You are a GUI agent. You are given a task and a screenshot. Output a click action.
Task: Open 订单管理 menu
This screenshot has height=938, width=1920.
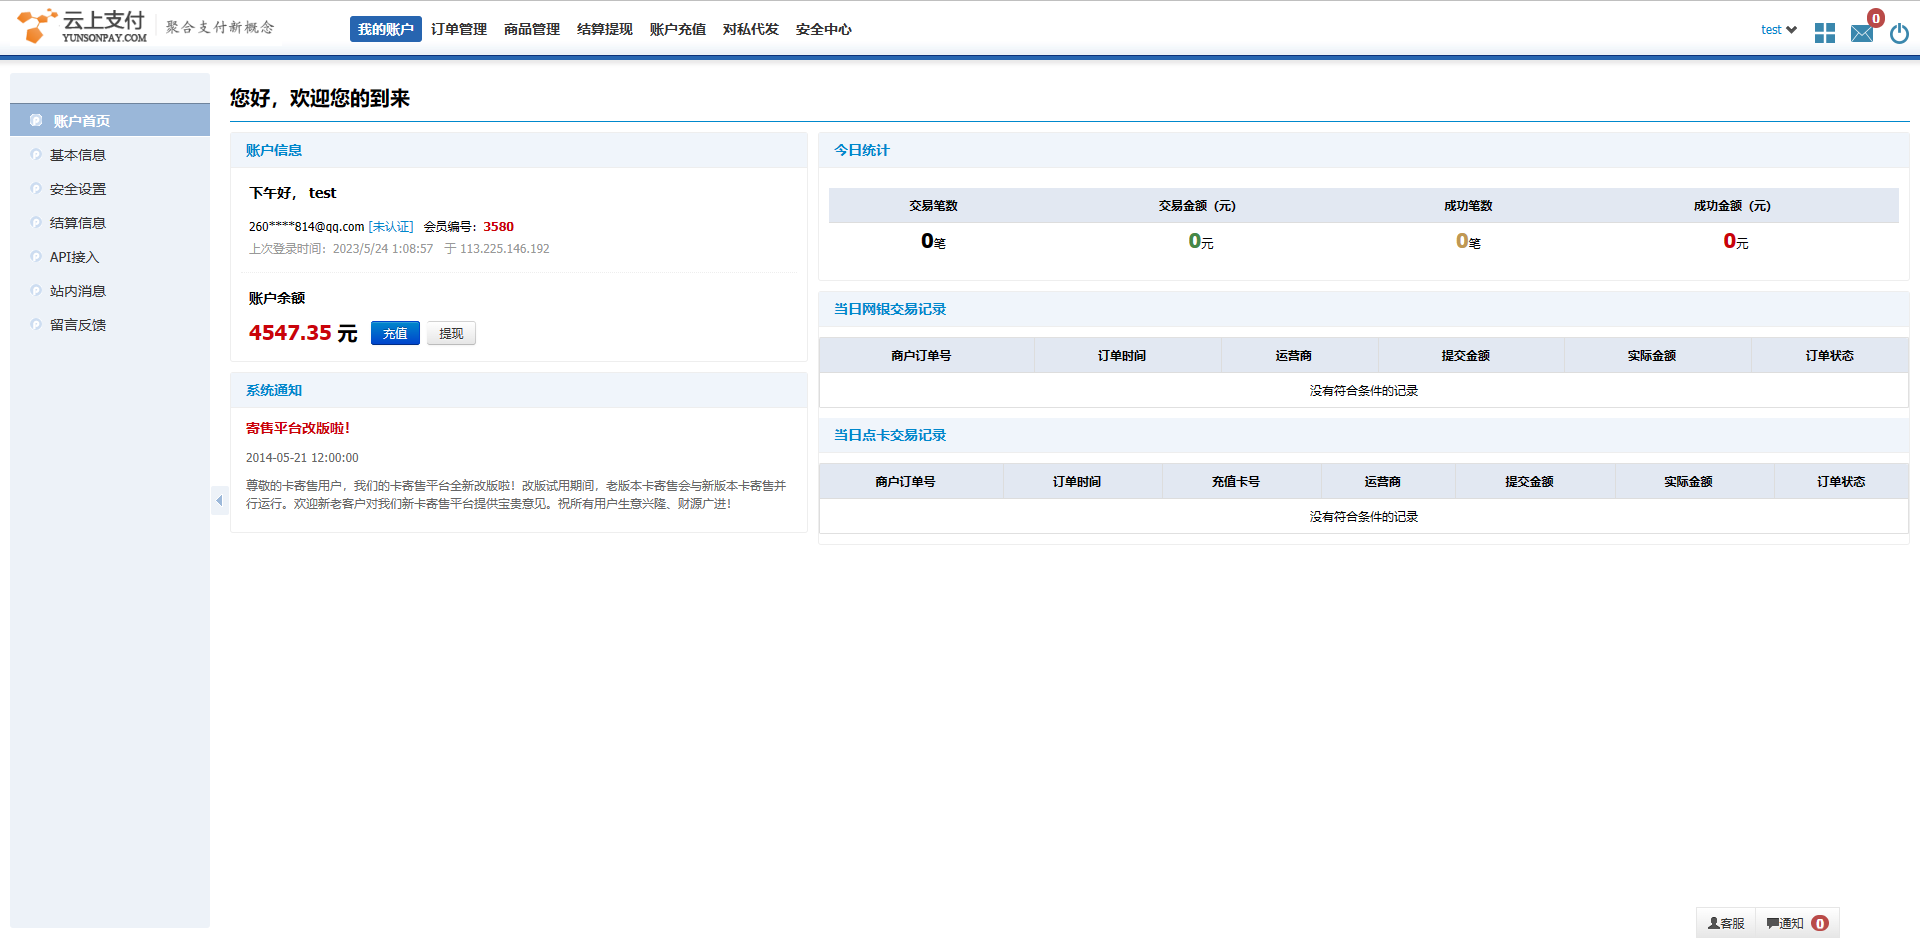[x=459, y=29]
